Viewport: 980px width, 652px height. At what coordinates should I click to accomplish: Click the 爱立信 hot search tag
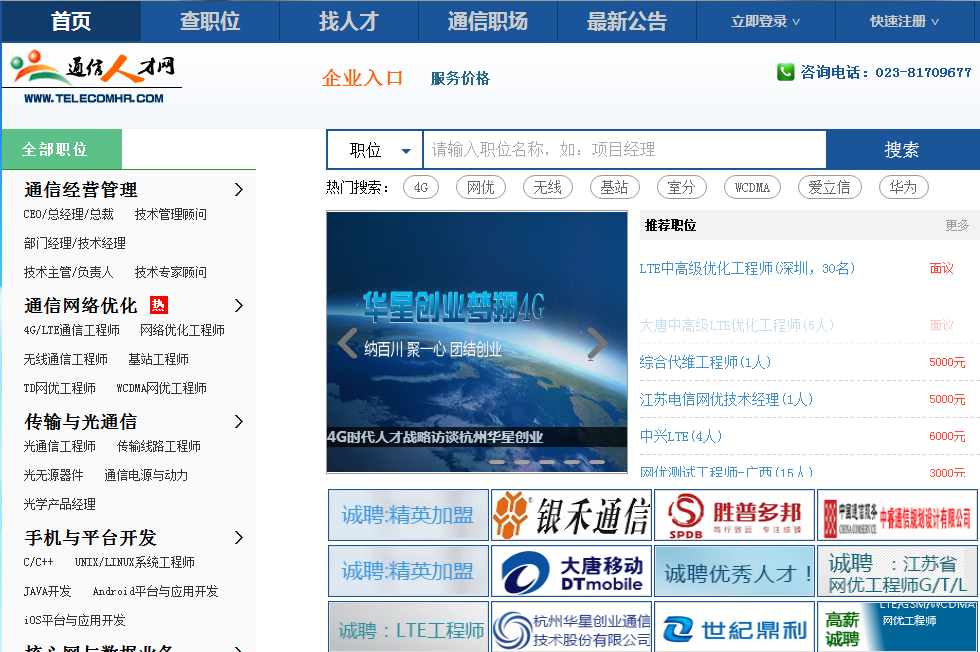829,187
